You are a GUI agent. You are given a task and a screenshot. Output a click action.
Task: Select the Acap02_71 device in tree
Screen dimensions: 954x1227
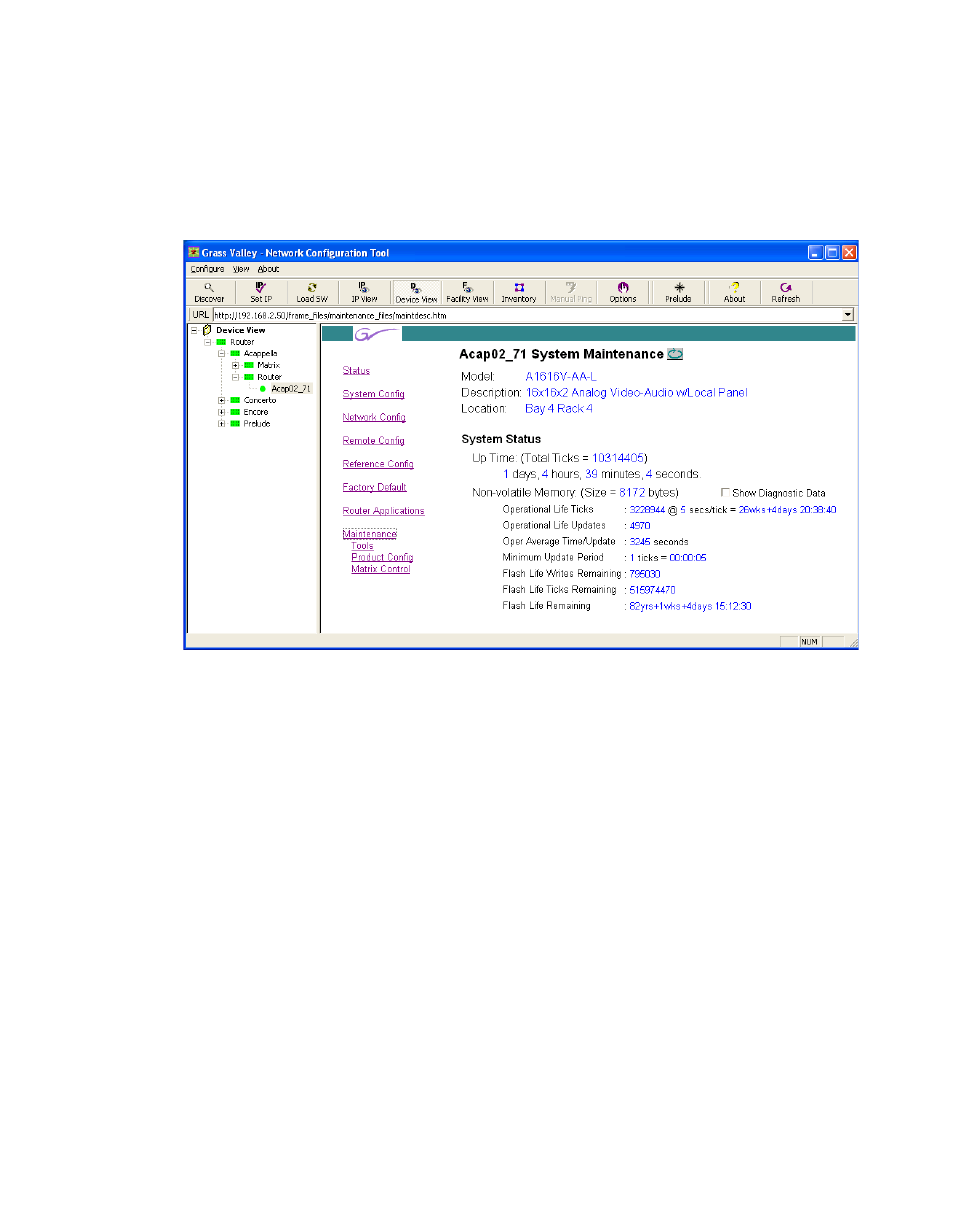pyautogui.click(x=291, y=388)
